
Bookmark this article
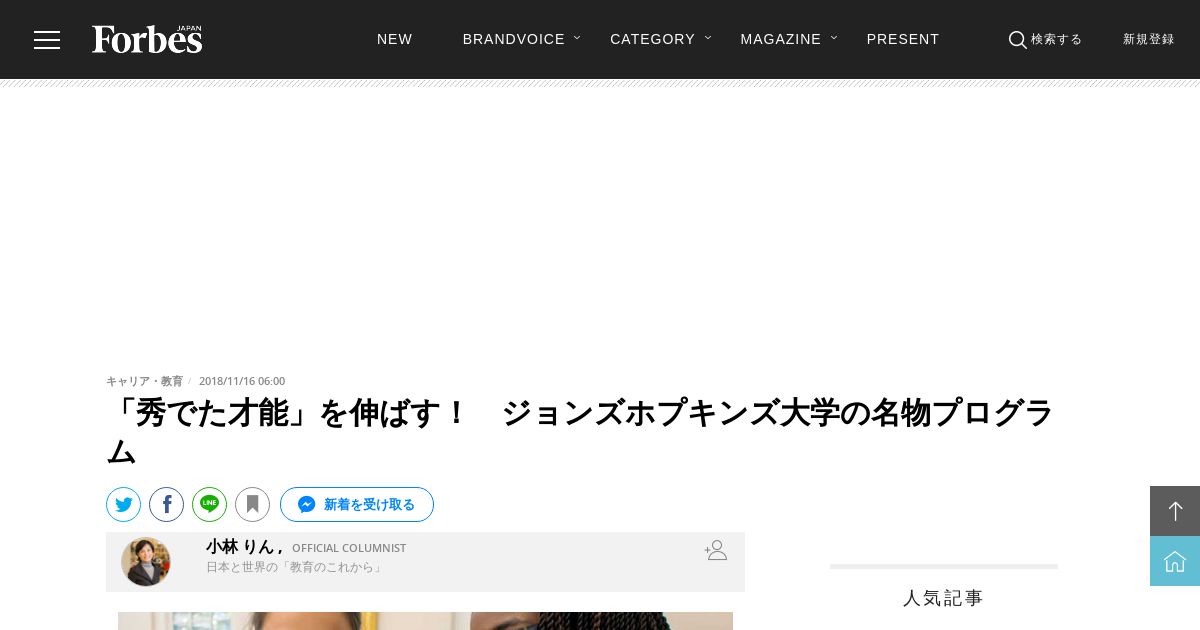click(252, 504)
